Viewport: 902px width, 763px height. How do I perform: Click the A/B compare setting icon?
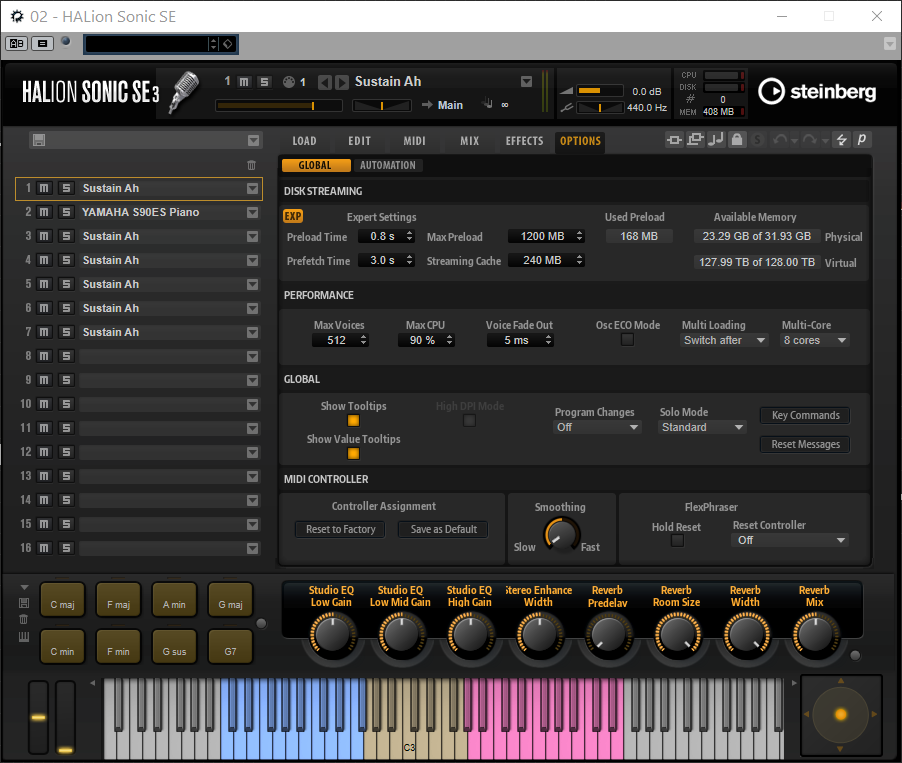17,43
